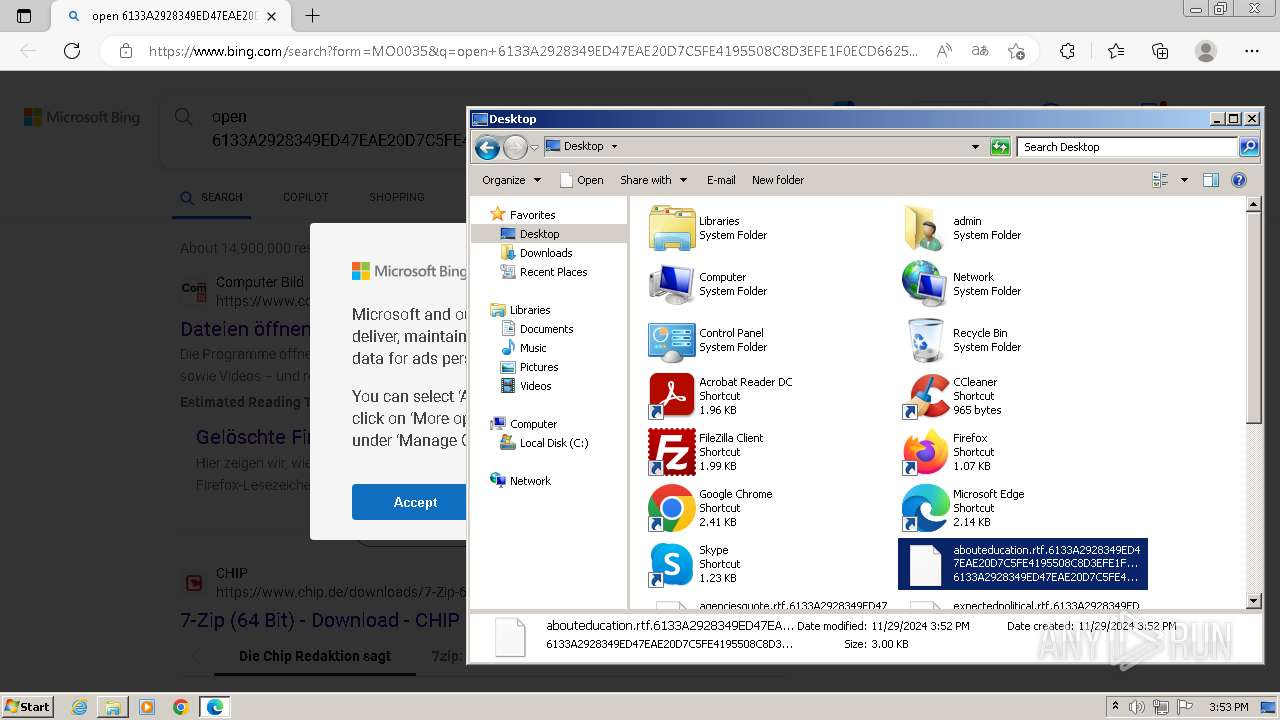Click Edge browser refresh button
The width and height of the screenshot is (1280, 720).
pyautogui.click(x=72, y=51)
